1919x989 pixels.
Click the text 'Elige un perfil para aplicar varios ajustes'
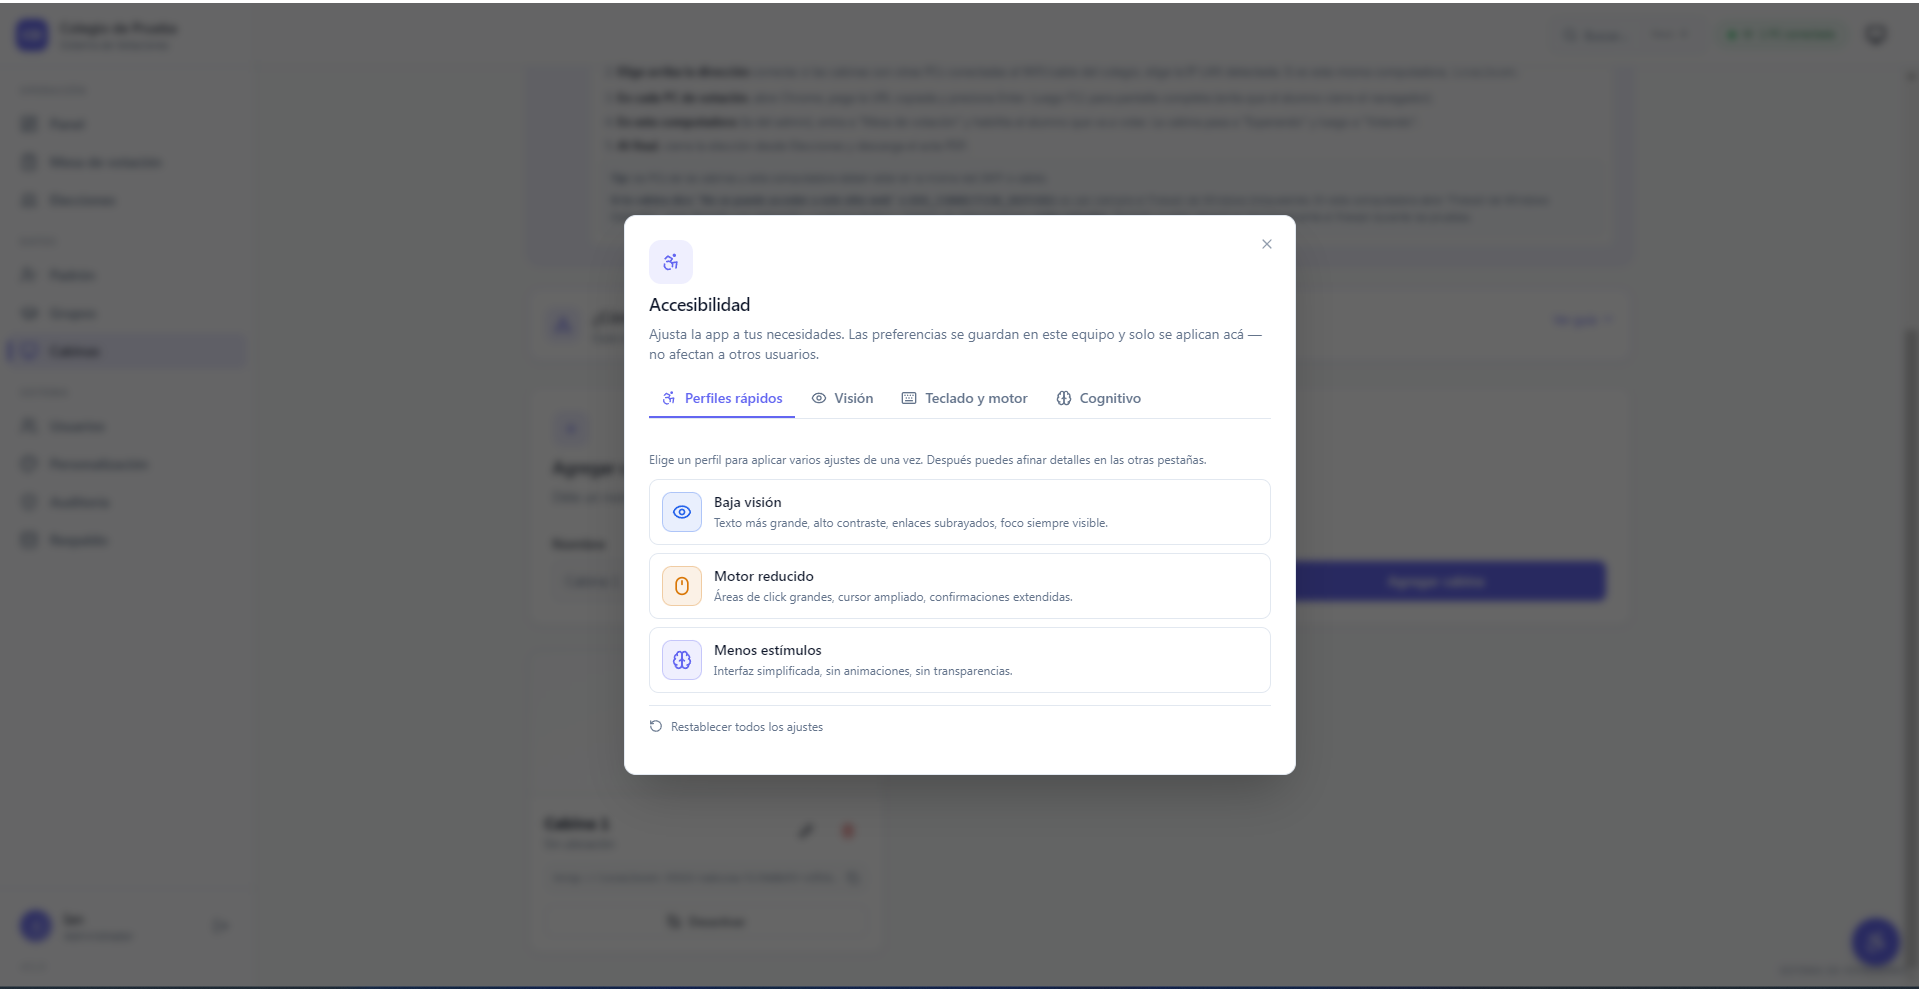coord(765,460)
